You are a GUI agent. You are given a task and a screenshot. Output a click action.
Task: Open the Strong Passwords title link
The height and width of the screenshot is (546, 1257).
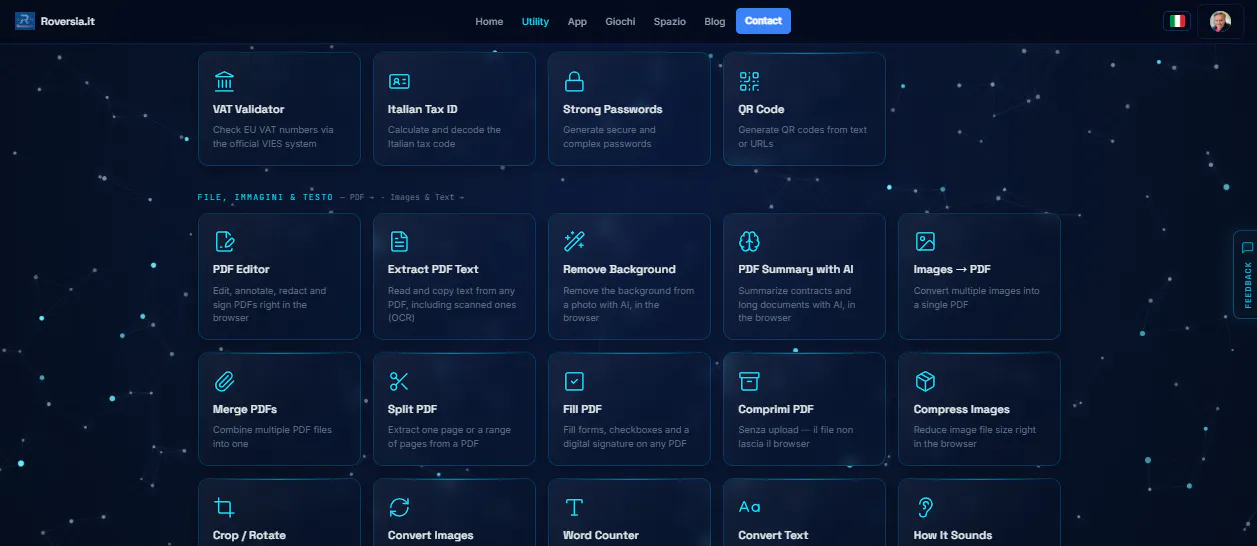(613, 109)
